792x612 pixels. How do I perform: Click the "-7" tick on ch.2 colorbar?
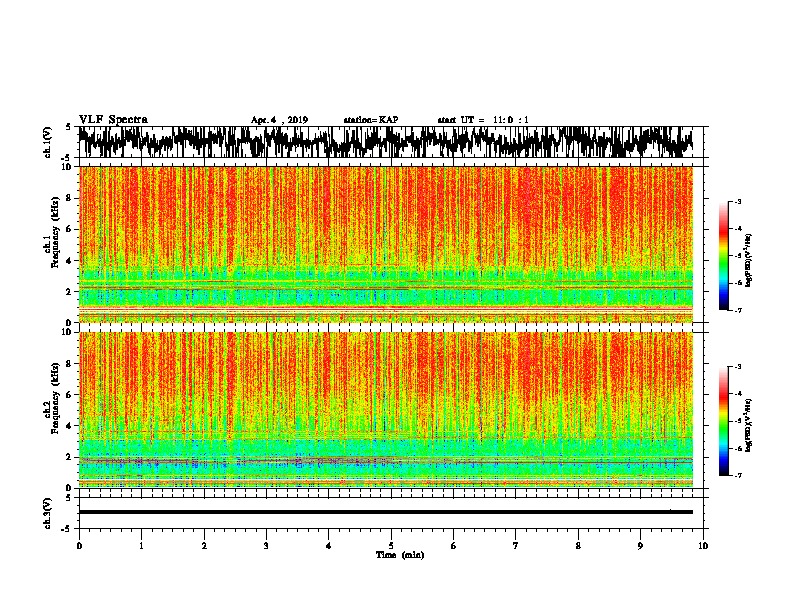737,475
